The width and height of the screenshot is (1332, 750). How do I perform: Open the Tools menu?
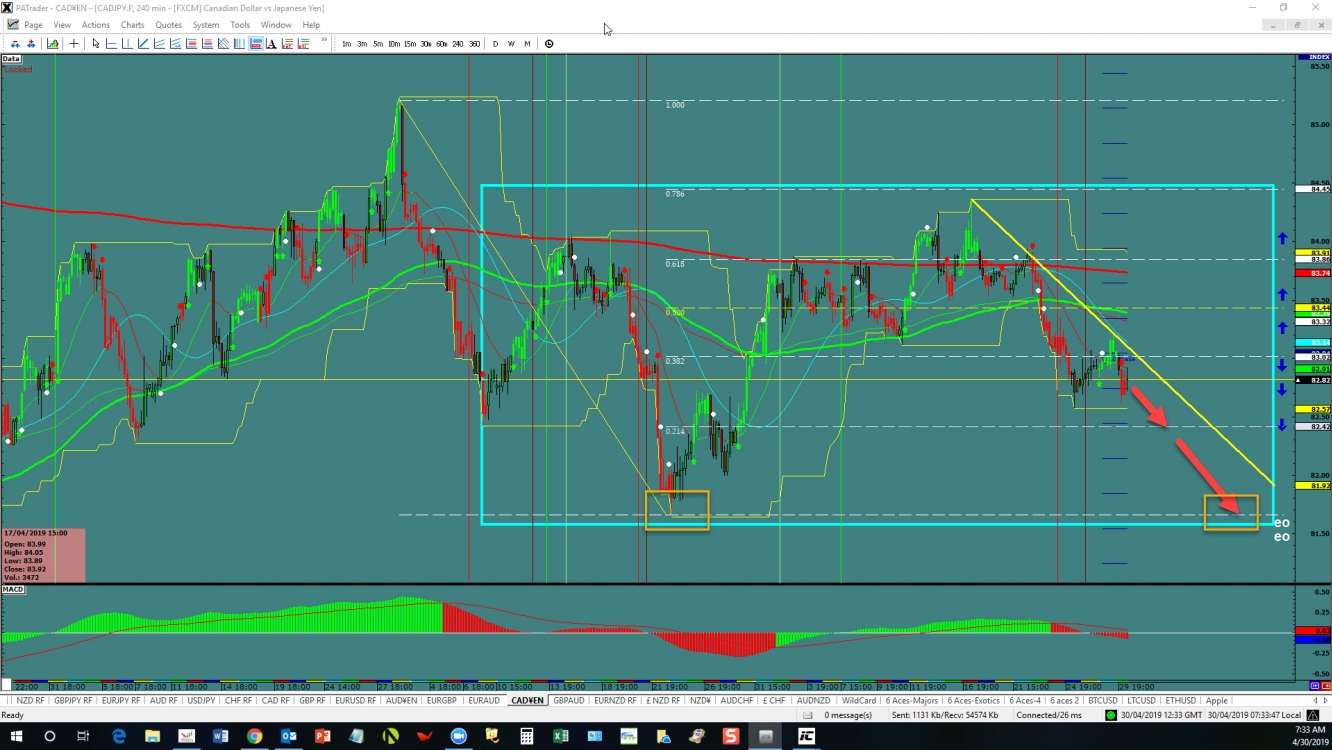pyautogui.click(x=240, y=25)
